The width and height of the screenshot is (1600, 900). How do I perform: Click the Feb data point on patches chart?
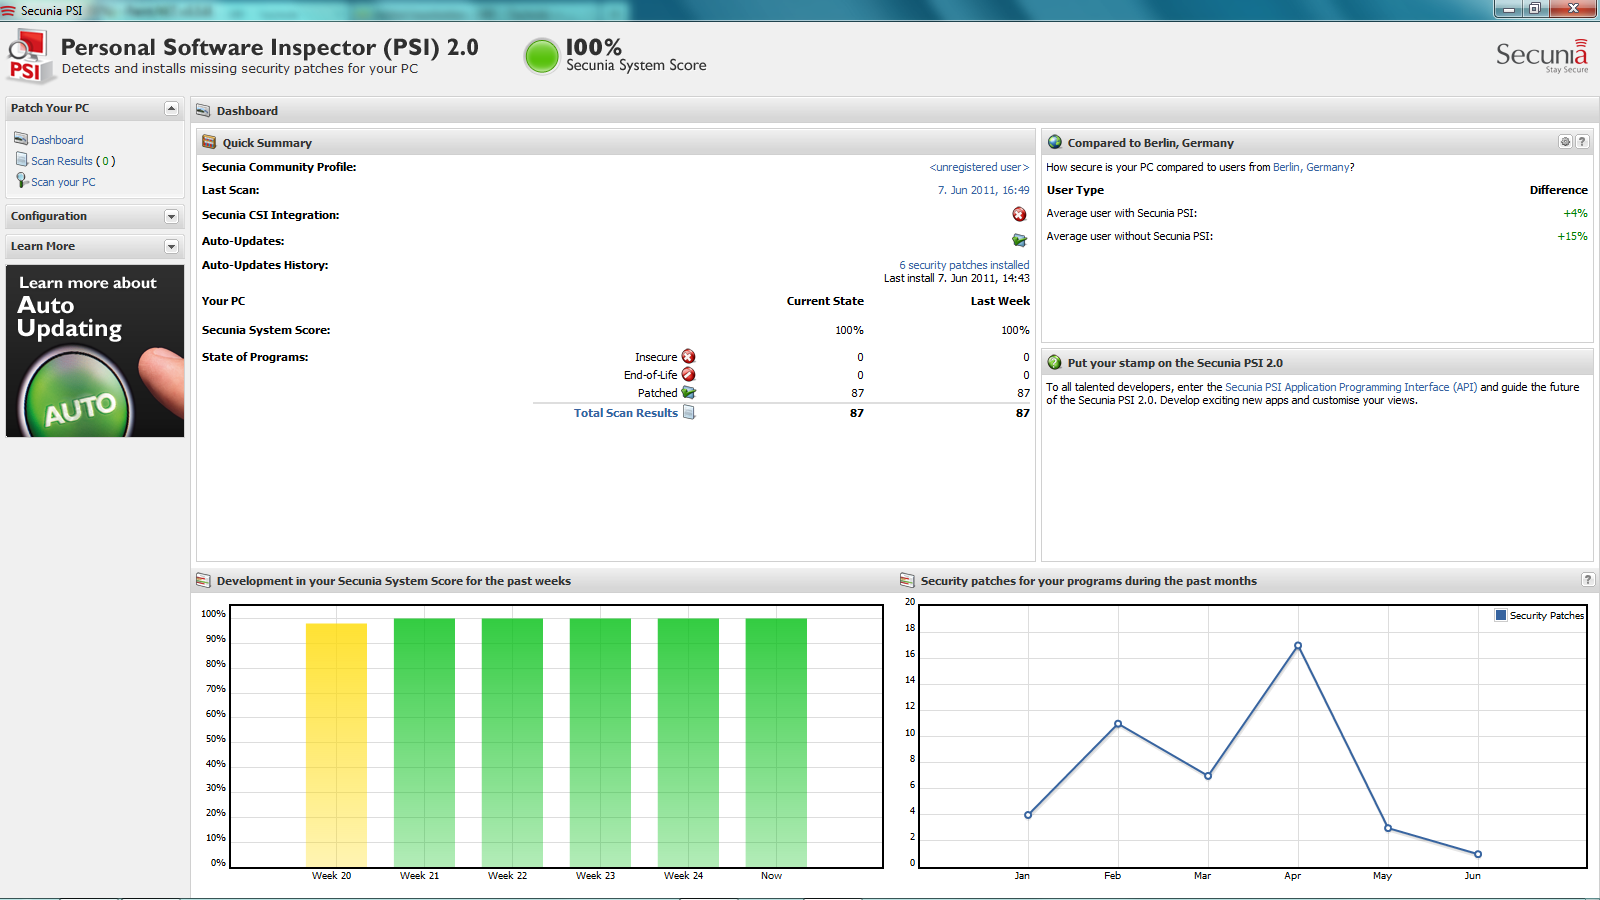[x=1118, y=724]
